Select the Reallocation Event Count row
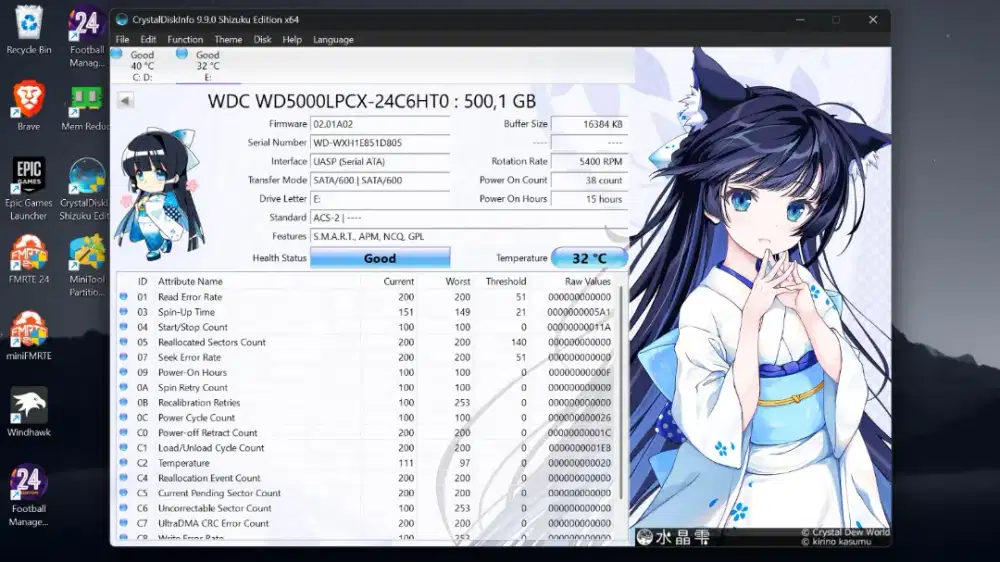This screenshot has width=1000, height=562. (367, 478)
